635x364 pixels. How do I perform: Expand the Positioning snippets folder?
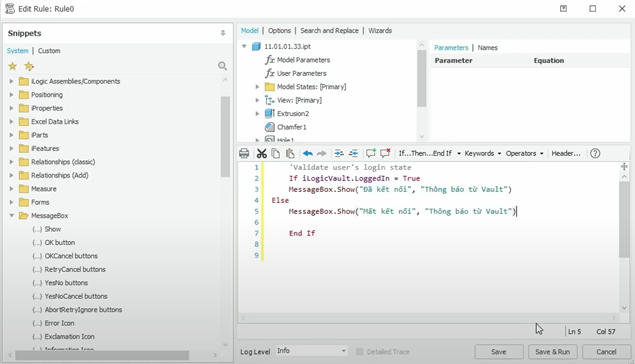[x=11, y=95]
